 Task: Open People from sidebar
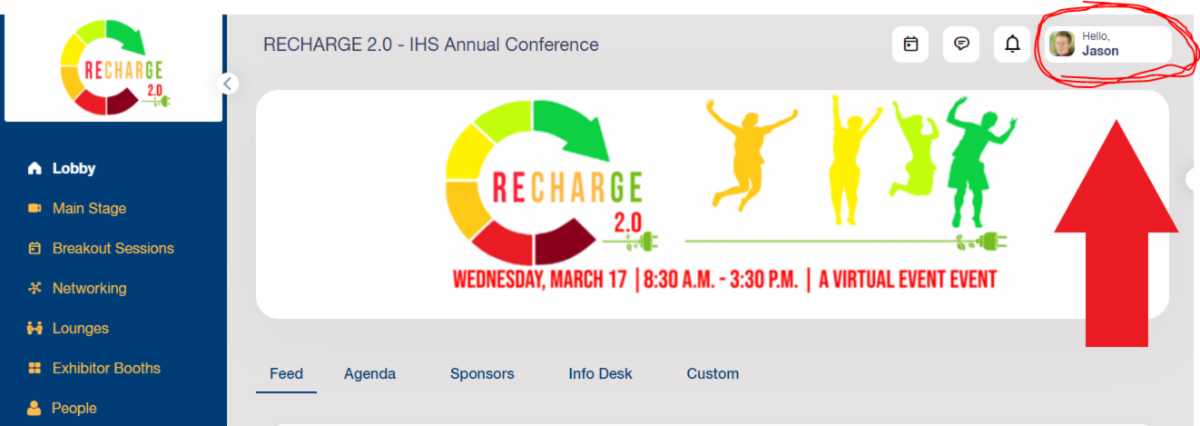(x=74, y=408)
